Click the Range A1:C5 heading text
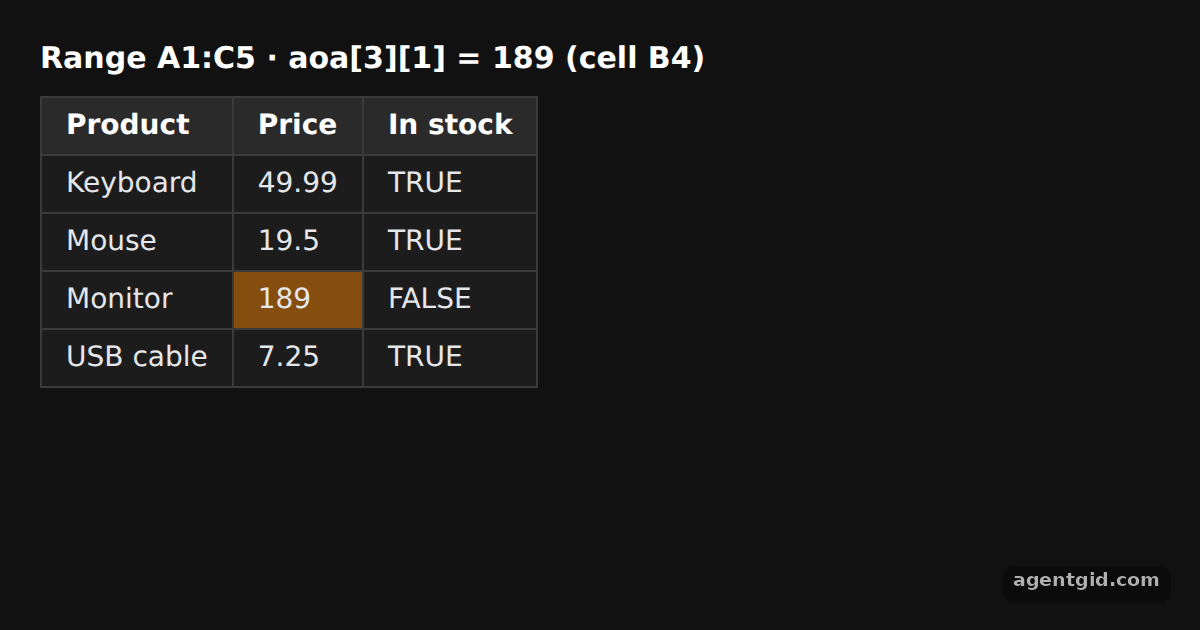This screenshot has height=630, width=1200. coord(148,58)
